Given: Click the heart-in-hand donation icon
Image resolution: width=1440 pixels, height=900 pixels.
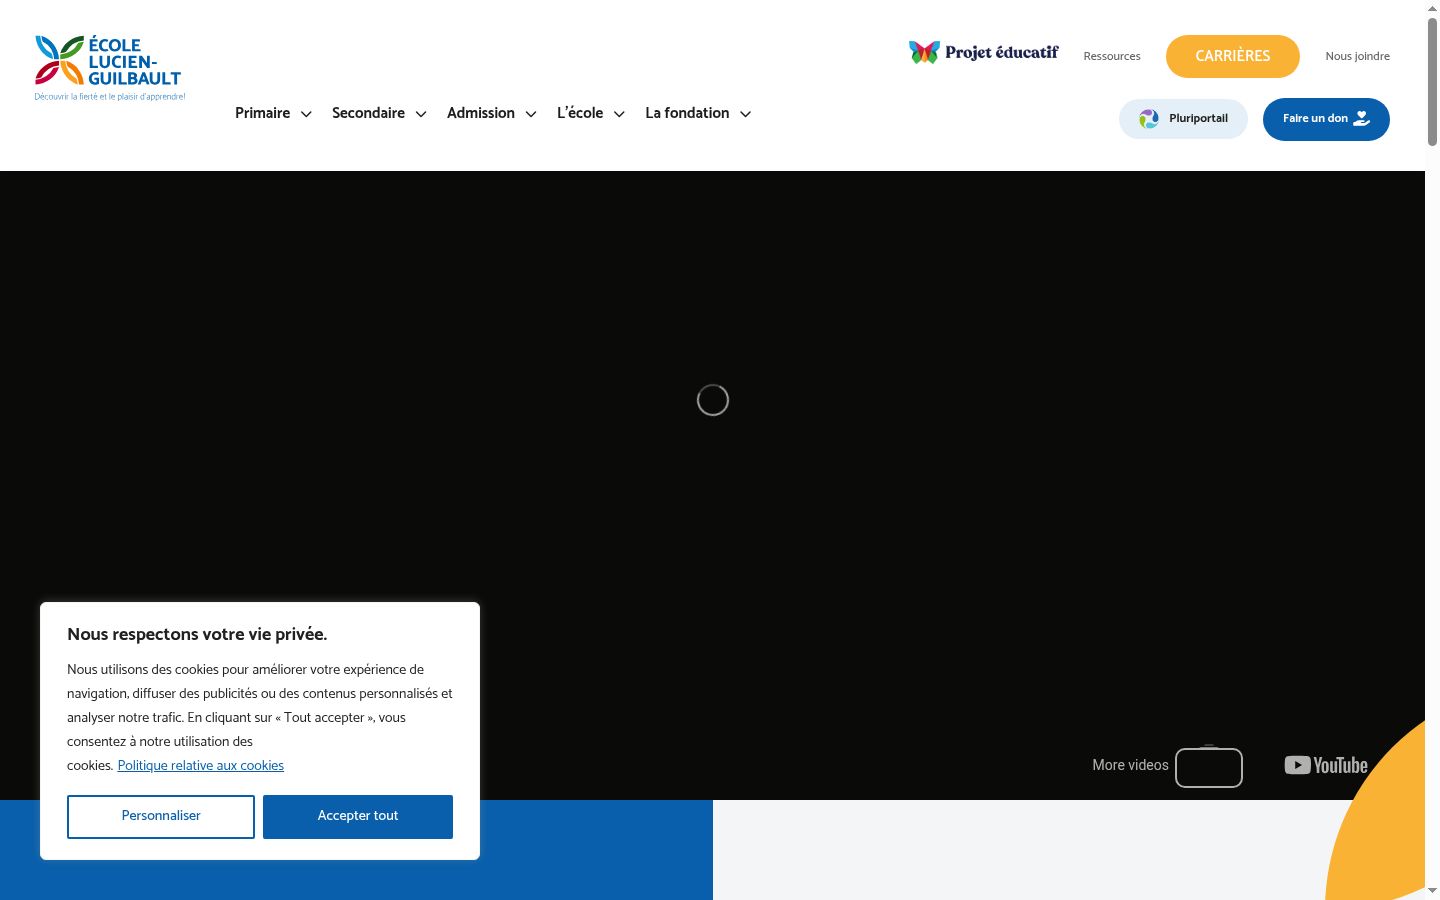Looking at the screenshot, I should tap(1361, 119).
